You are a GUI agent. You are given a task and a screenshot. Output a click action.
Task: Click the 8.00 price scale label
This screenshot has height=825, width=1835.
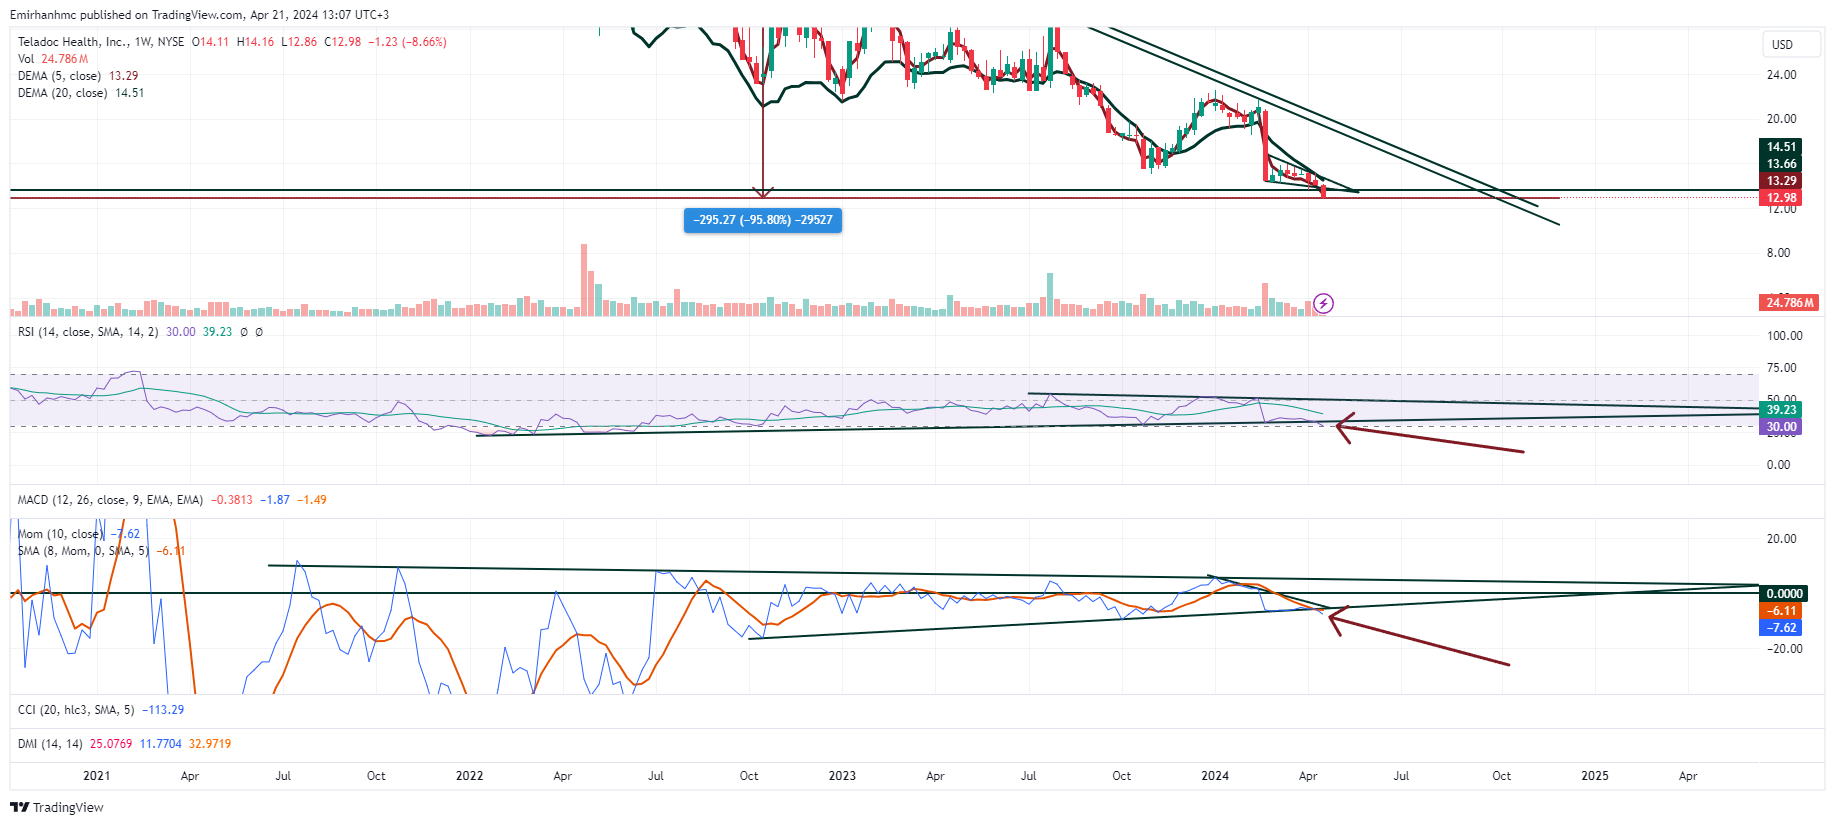click(x=1778, y=253)
